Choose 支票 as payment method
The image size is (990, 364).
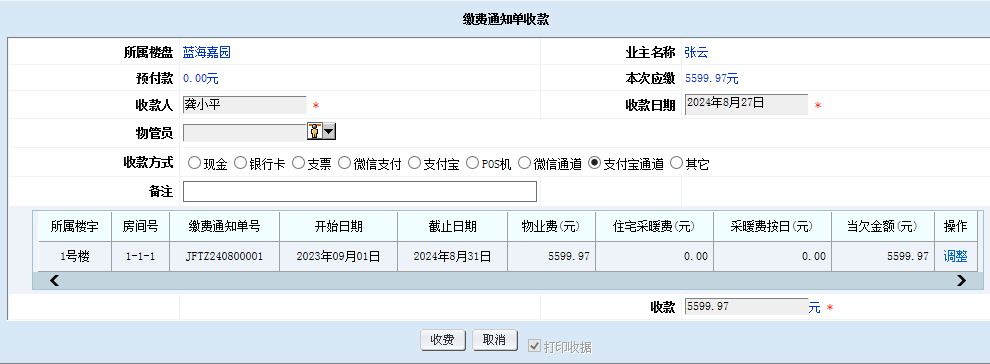coord(298,163)
